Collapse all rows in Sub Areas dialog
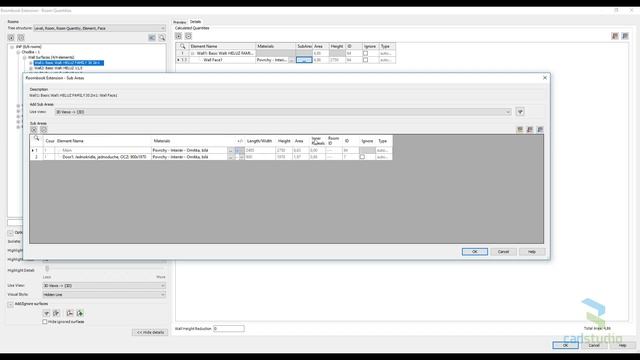 pyautogui.click(x=44, y=130)
